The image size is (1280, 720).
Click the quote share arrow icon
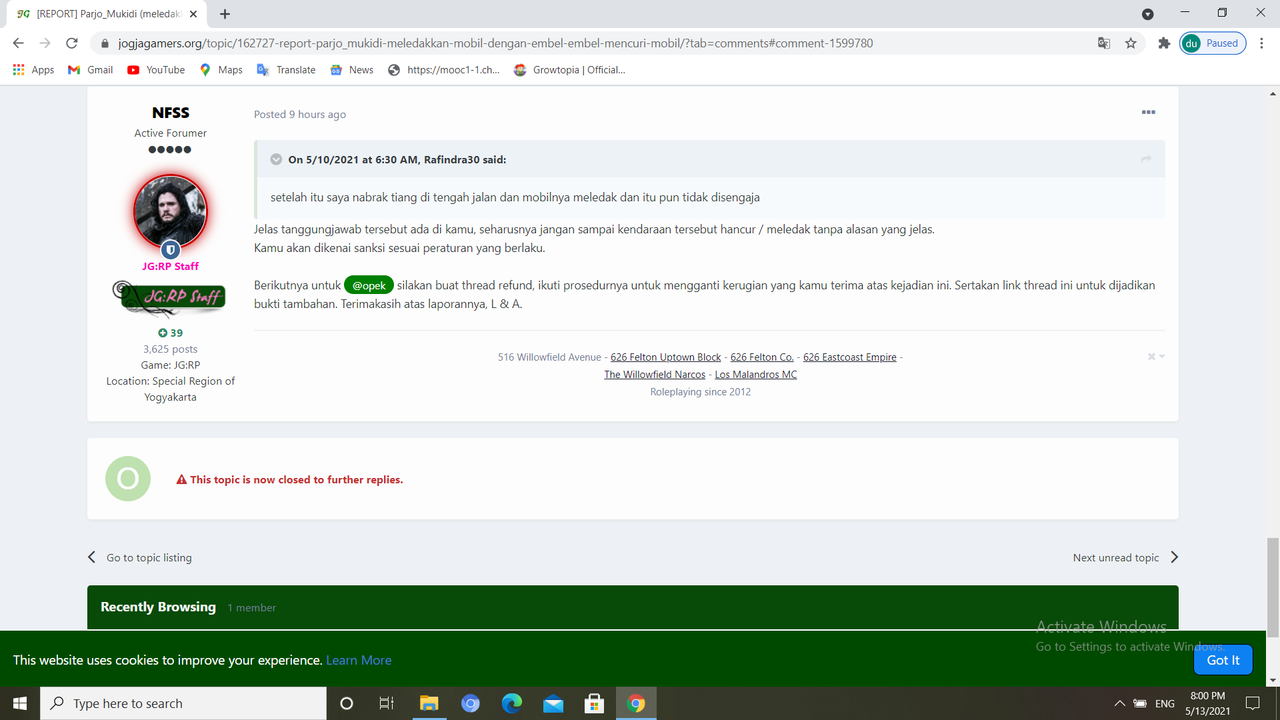point(1146,159)
